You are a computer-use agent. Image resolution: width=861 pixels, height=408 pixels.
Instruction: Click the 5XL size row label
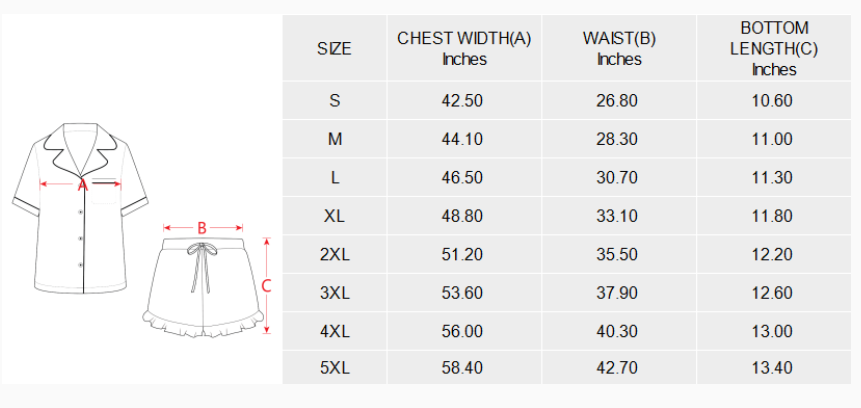point(334,368)
